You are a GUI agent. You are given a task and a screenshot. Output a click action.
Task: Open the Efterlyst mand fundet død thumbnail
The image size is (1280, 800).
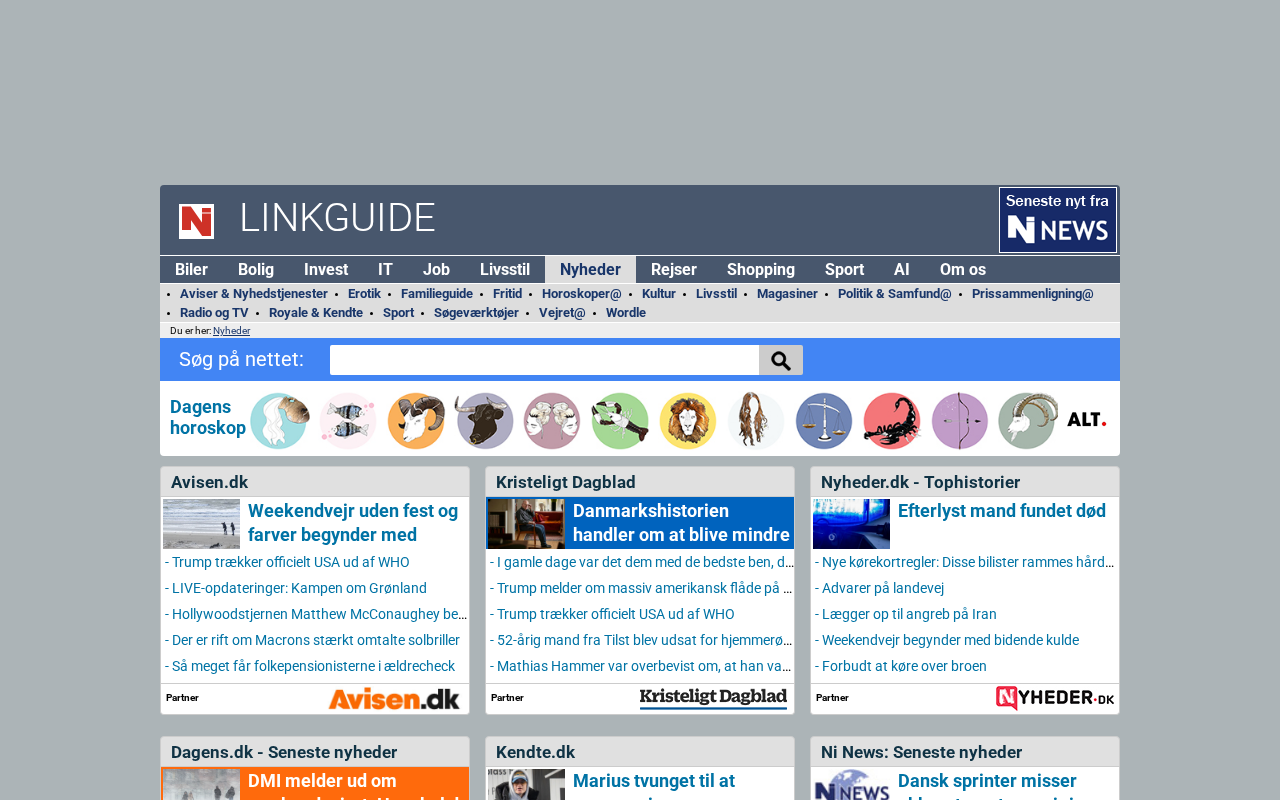851,524
